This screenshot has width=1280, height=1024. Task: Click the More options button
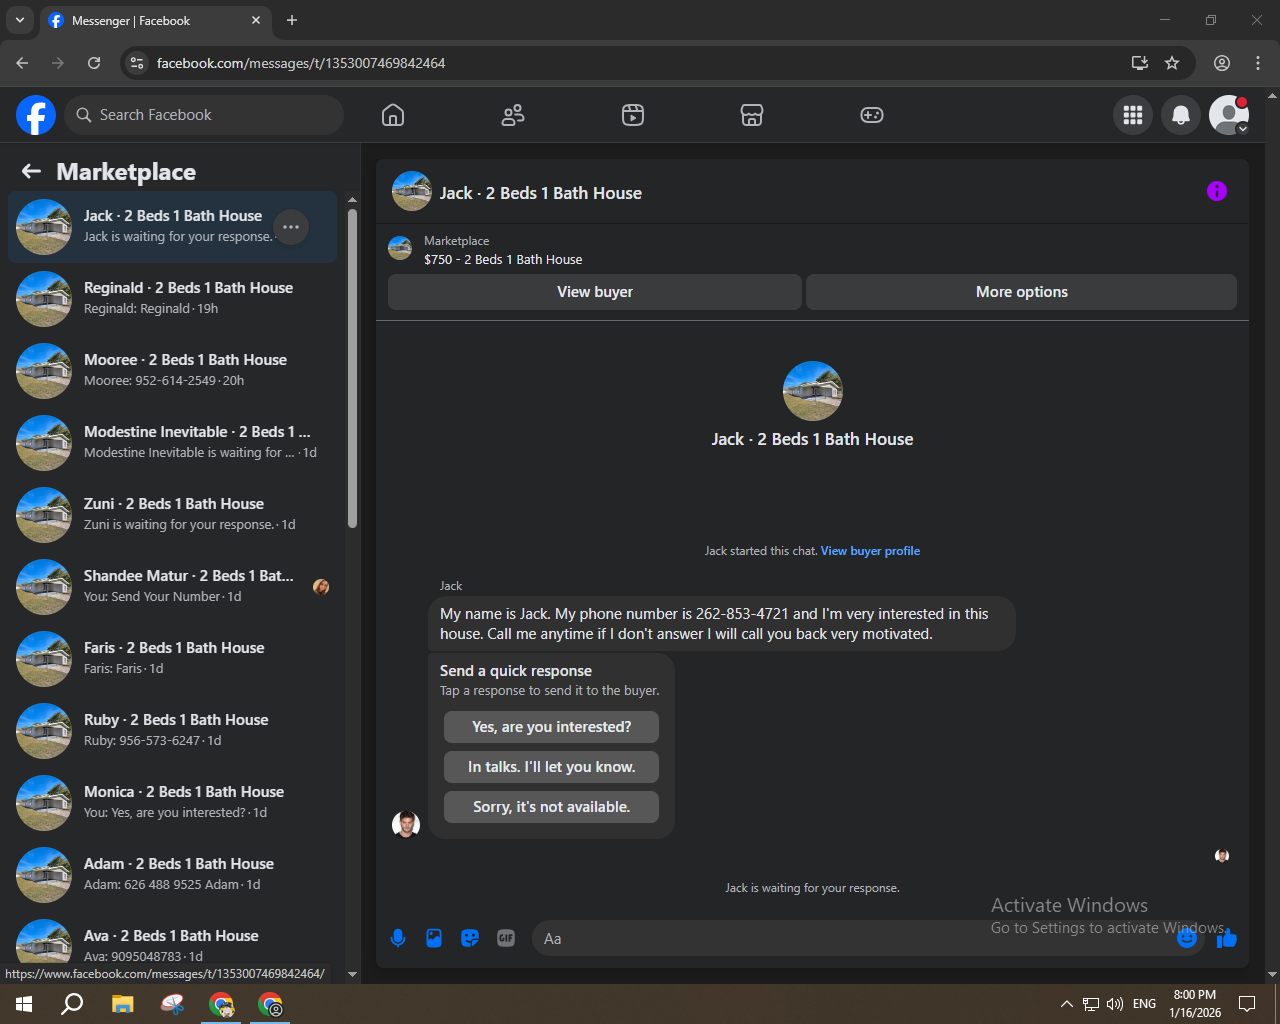coord(1021,292)
